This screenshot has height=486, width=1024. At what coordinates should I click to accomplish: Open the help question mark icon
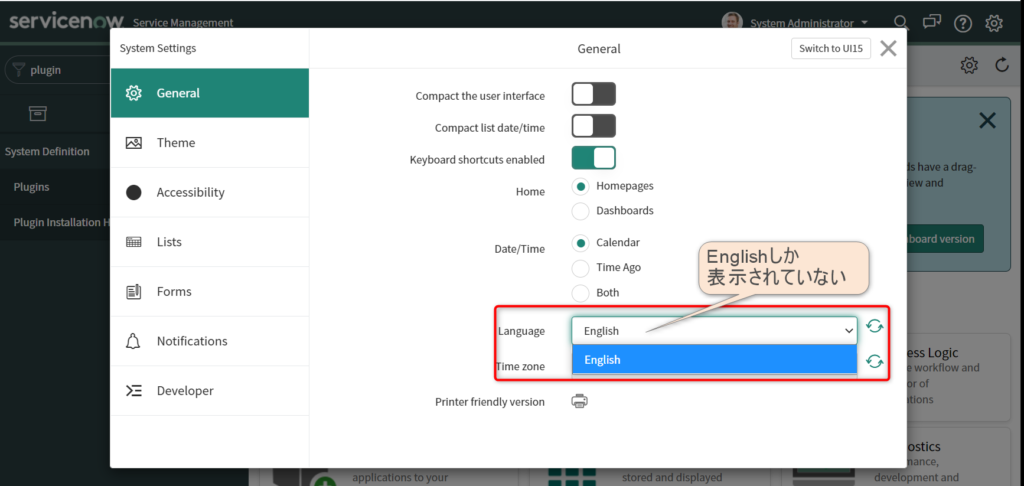(x=963, y=24)
